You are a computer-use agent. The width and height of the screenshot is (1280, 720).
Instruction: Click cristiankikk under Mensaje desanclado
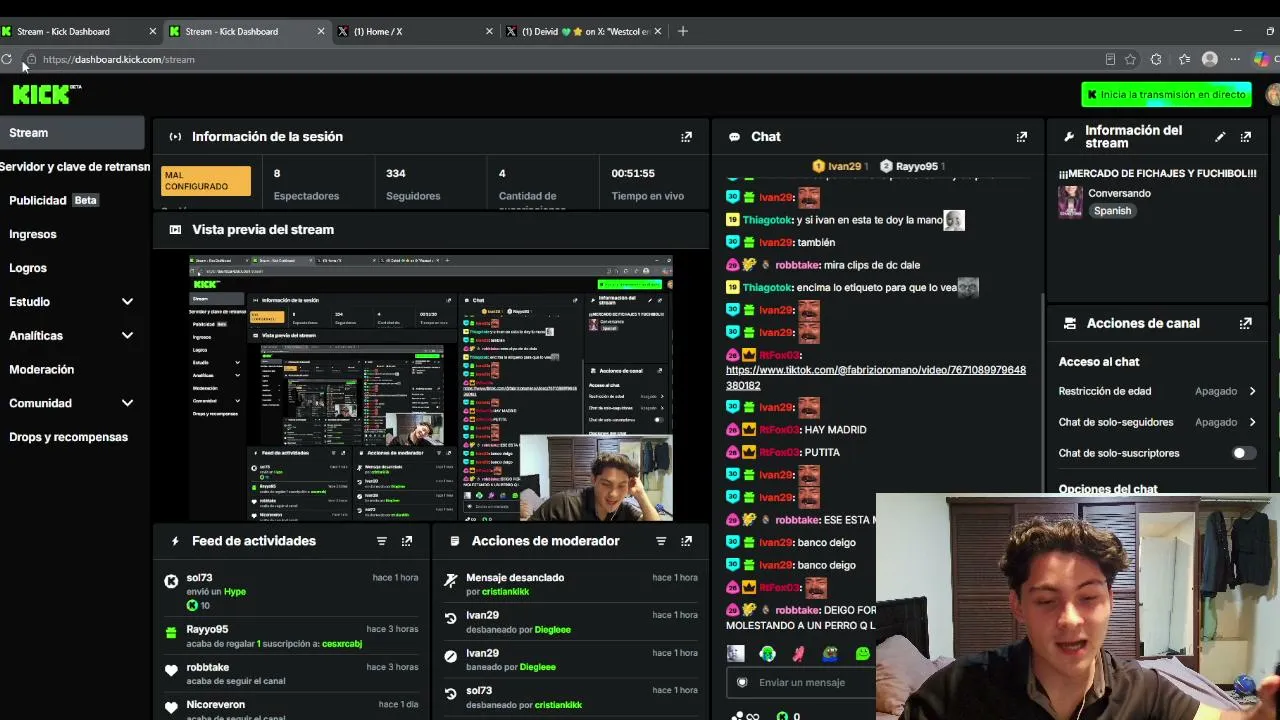tap(505, 592)
